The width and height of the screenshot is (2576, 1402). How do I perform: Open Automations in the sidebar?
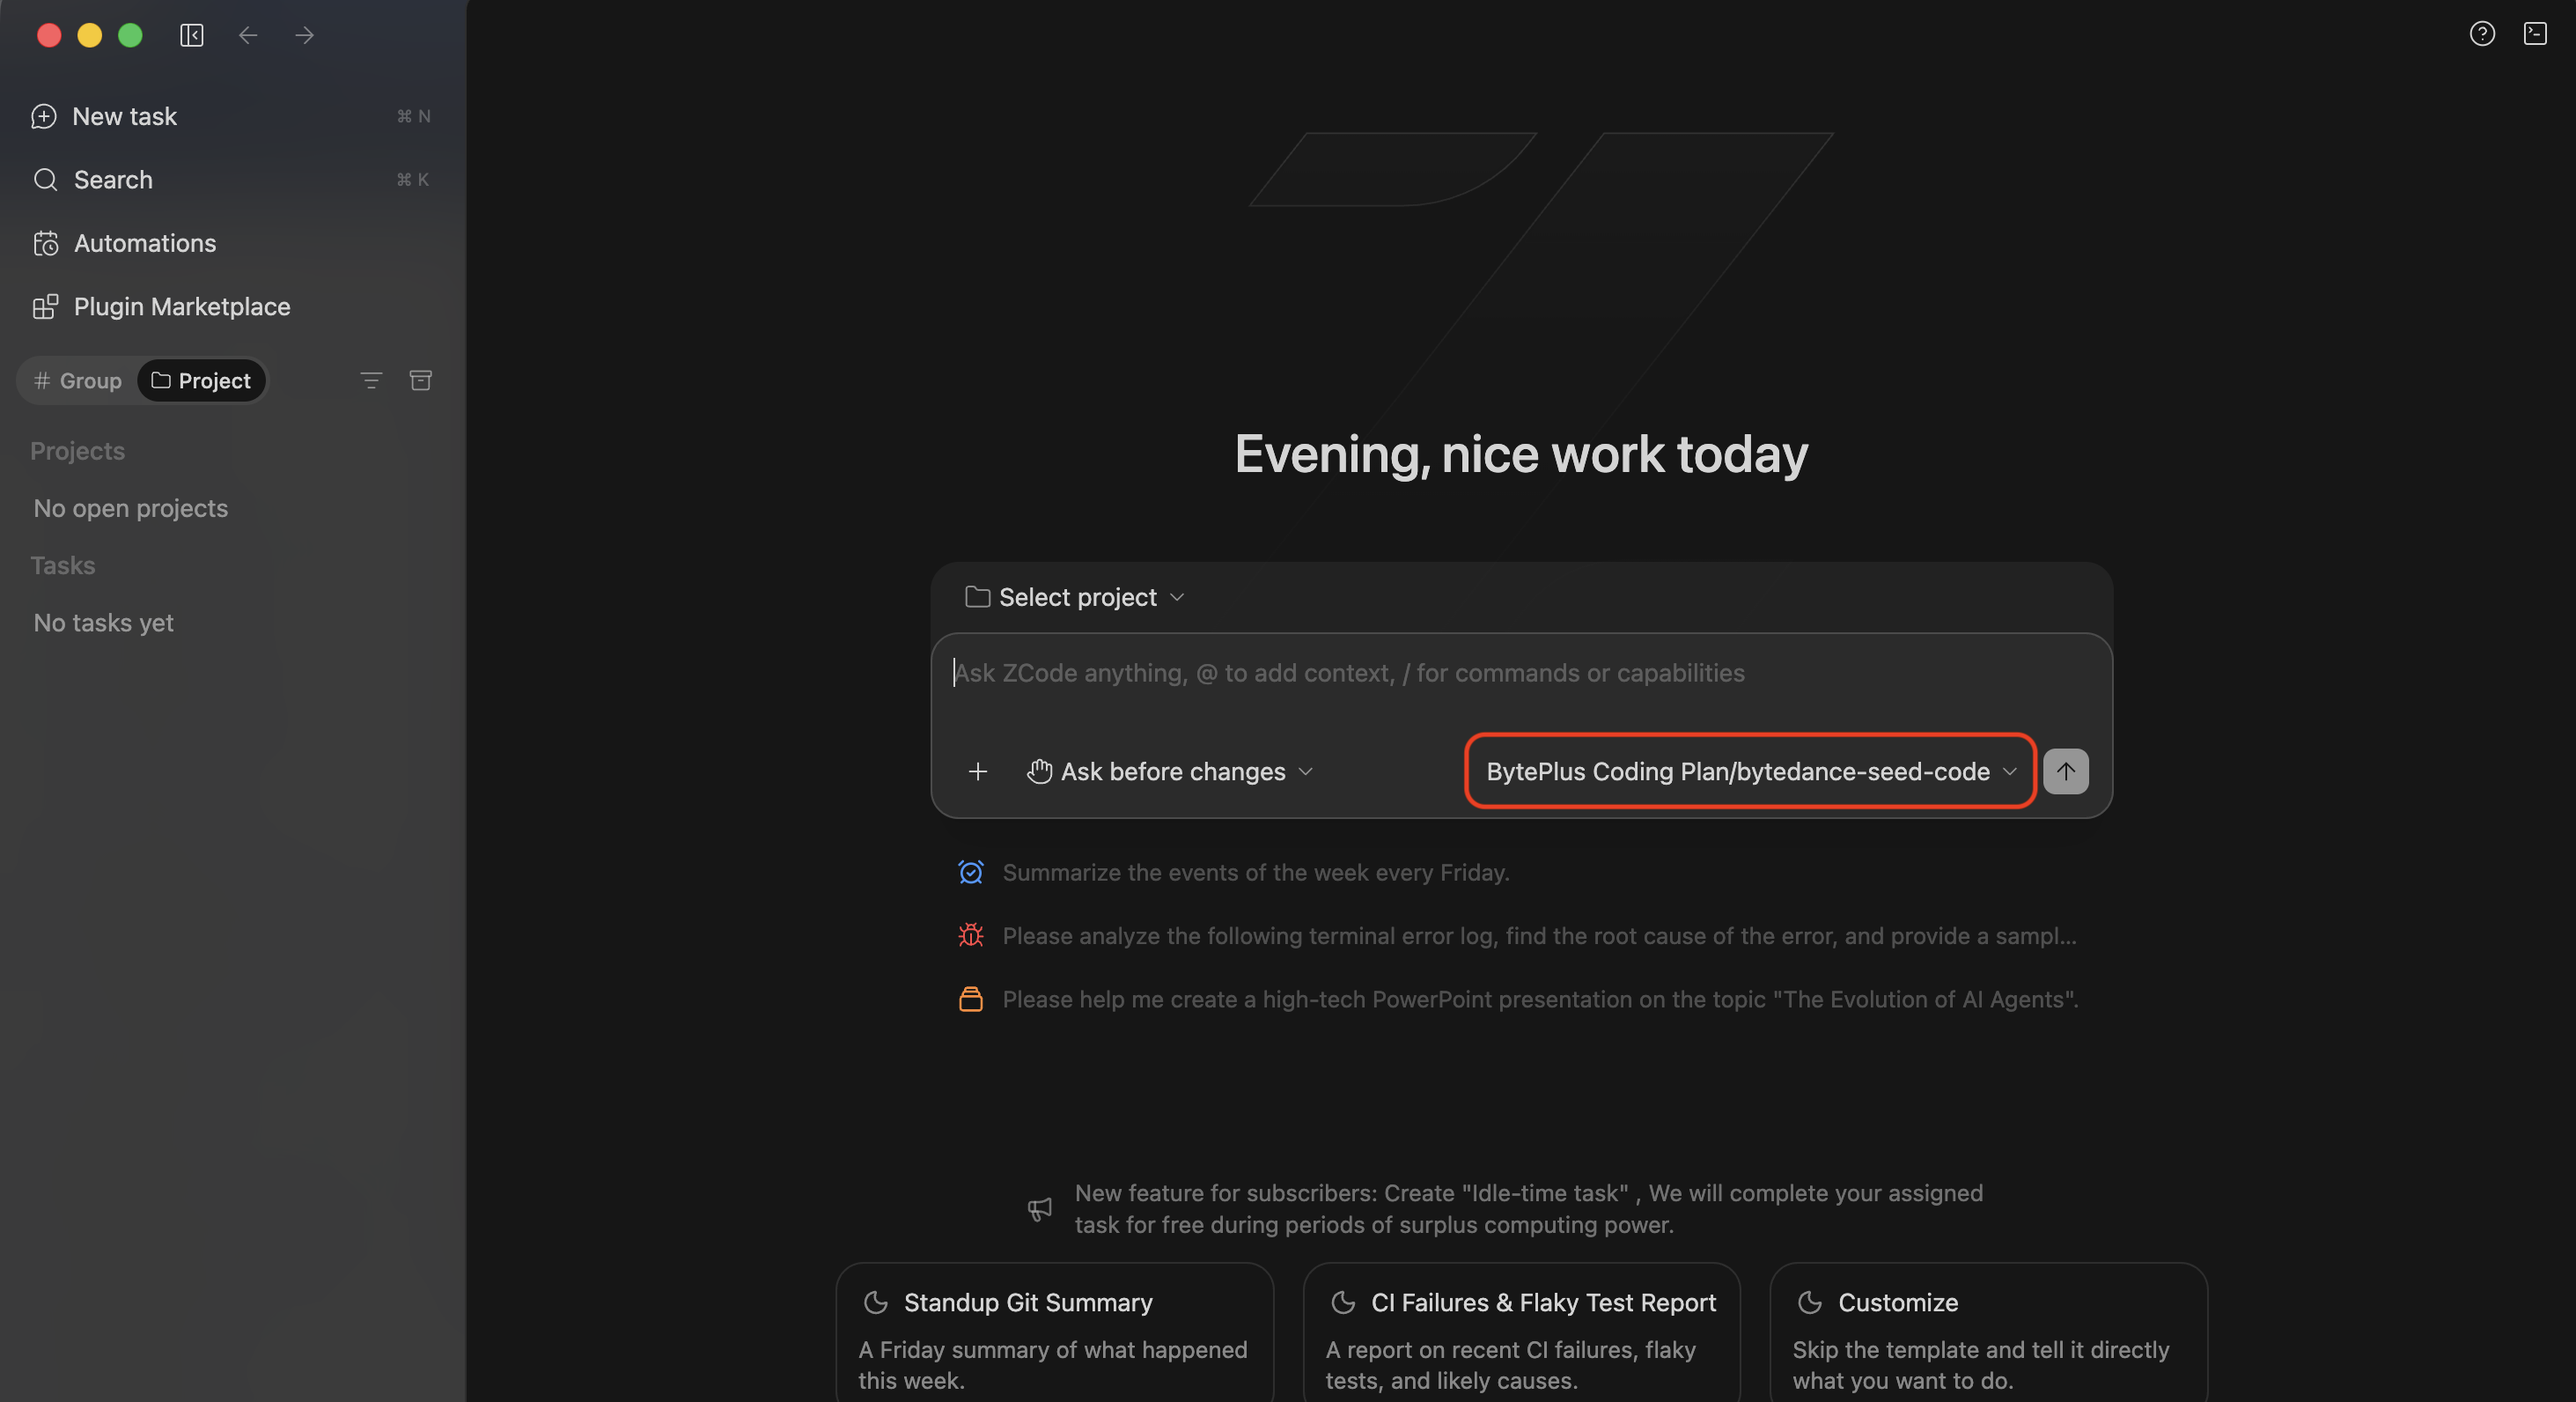[231, 243]
